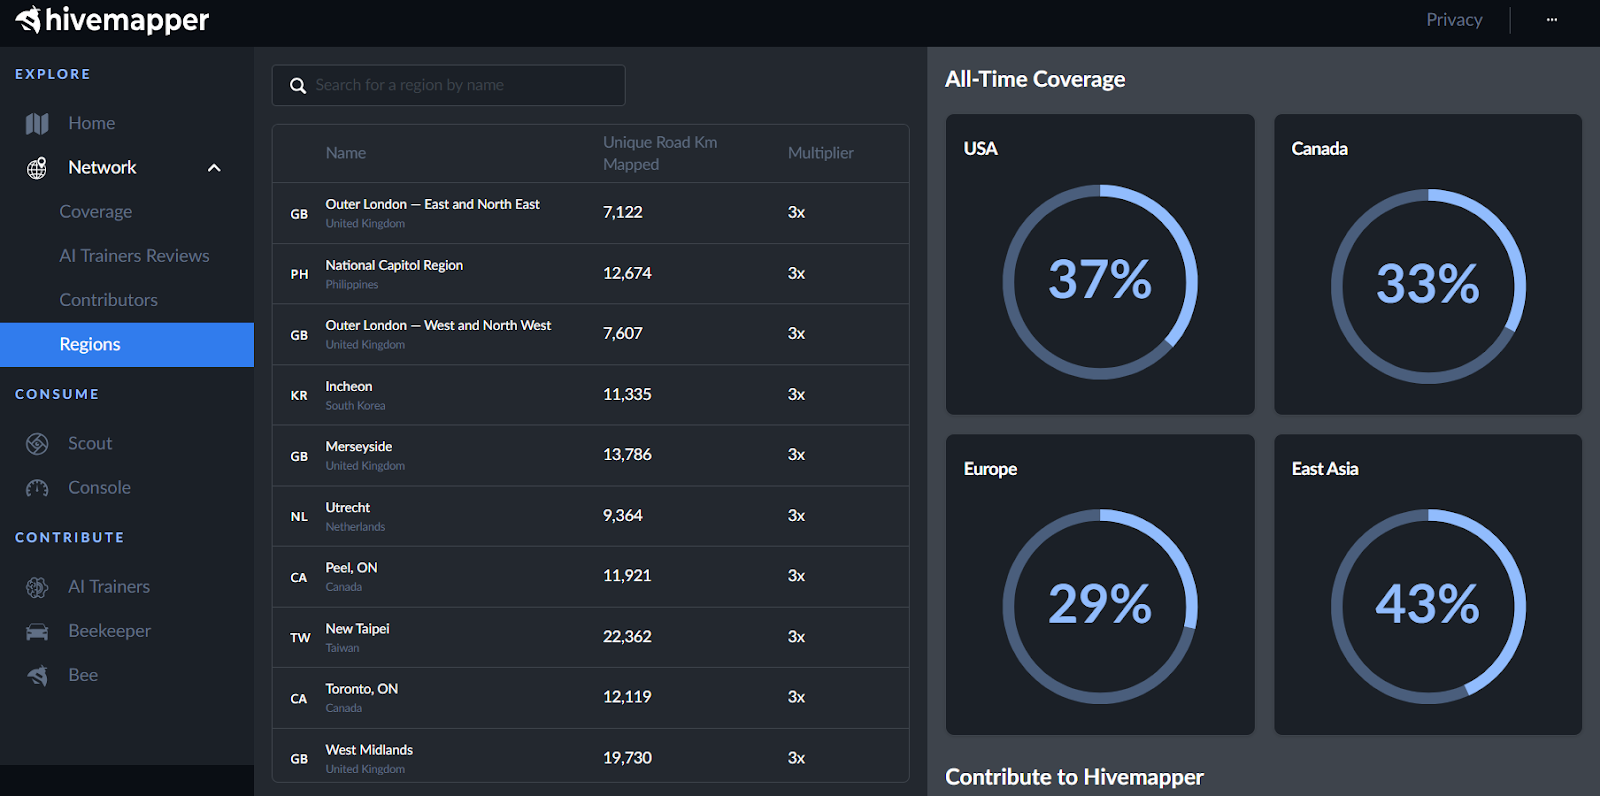This screenshot has width=1600, height=796.
Task: Click the 3x multiplier for Incheon
Action: pyautogui.click(x=796, y=395)
